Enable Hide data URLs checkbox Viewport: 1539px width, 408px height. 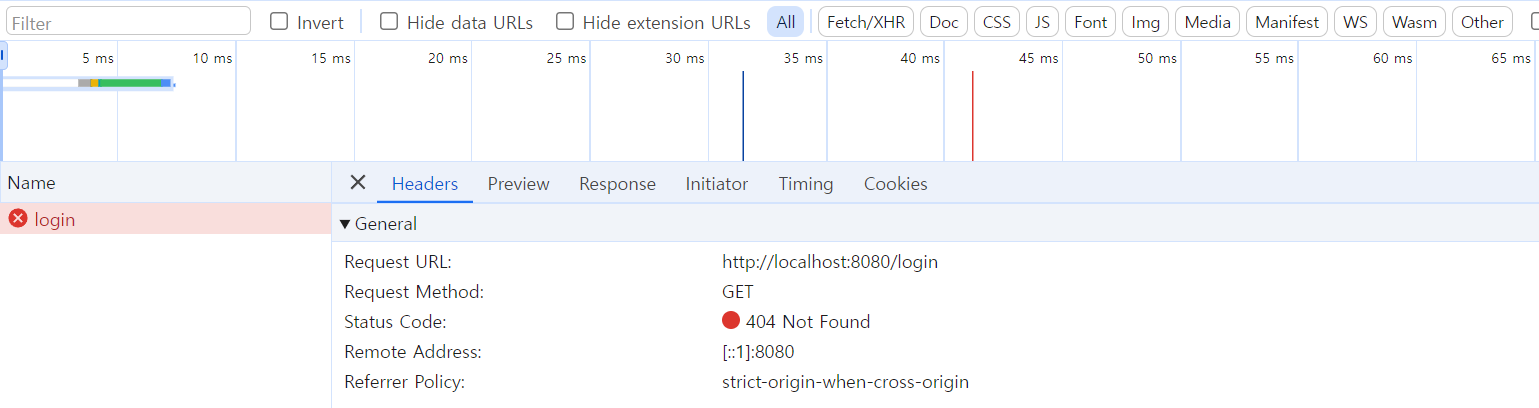[x=389, y=21]
